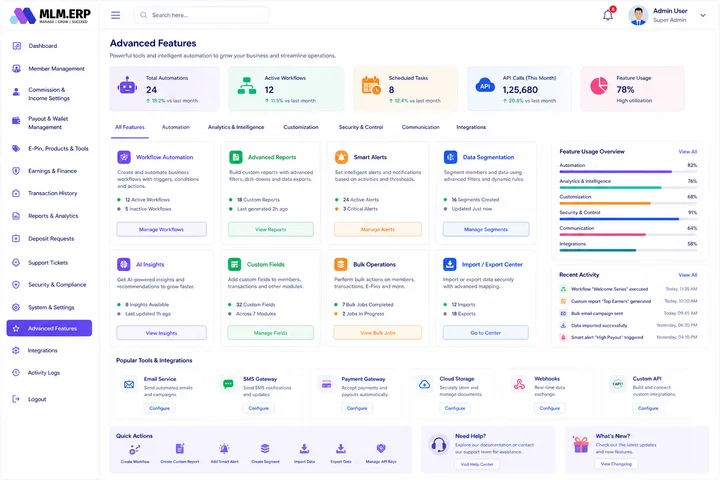Open Dashboard from the sidebar
720x480 pixels.
click(43, 46)
